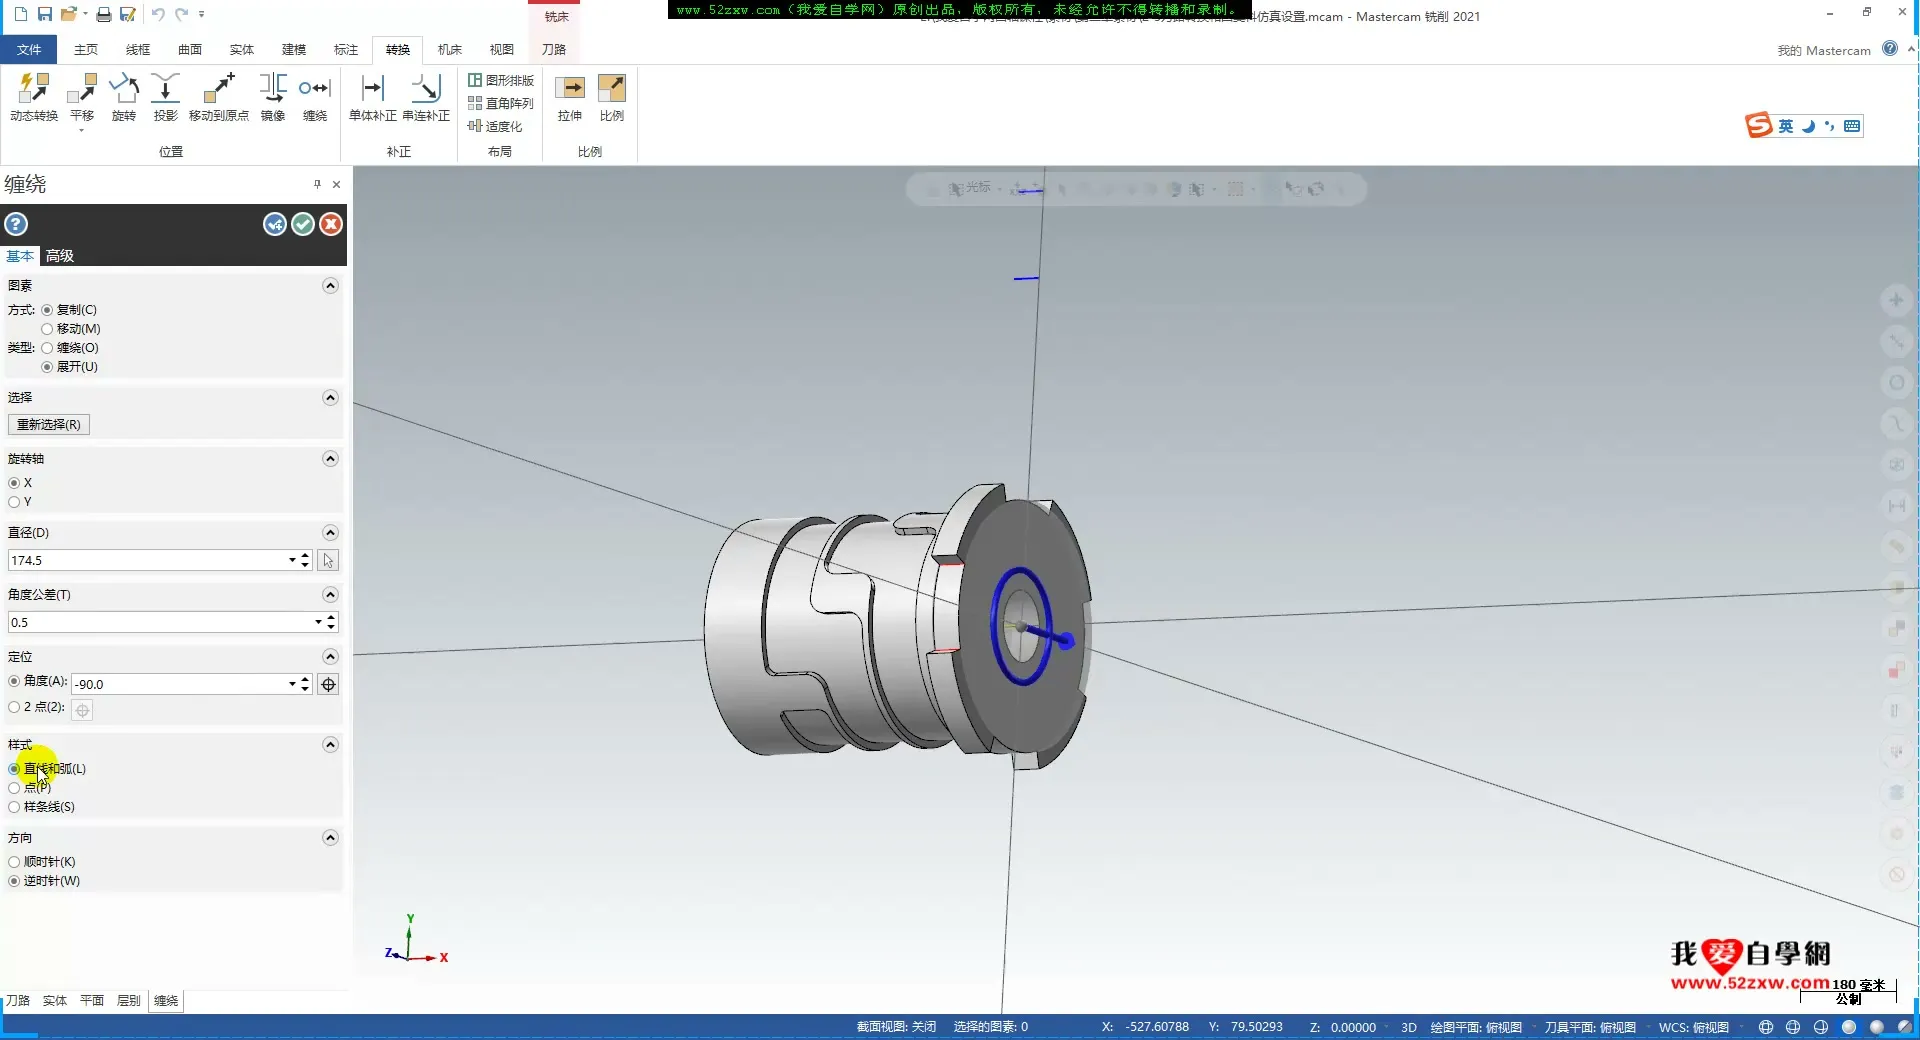The width and height of the screenshot is (1920, 1040).
Task: Open the Toolpaths (刀路) ribbon tab
Action: click(x=553, y=50)
